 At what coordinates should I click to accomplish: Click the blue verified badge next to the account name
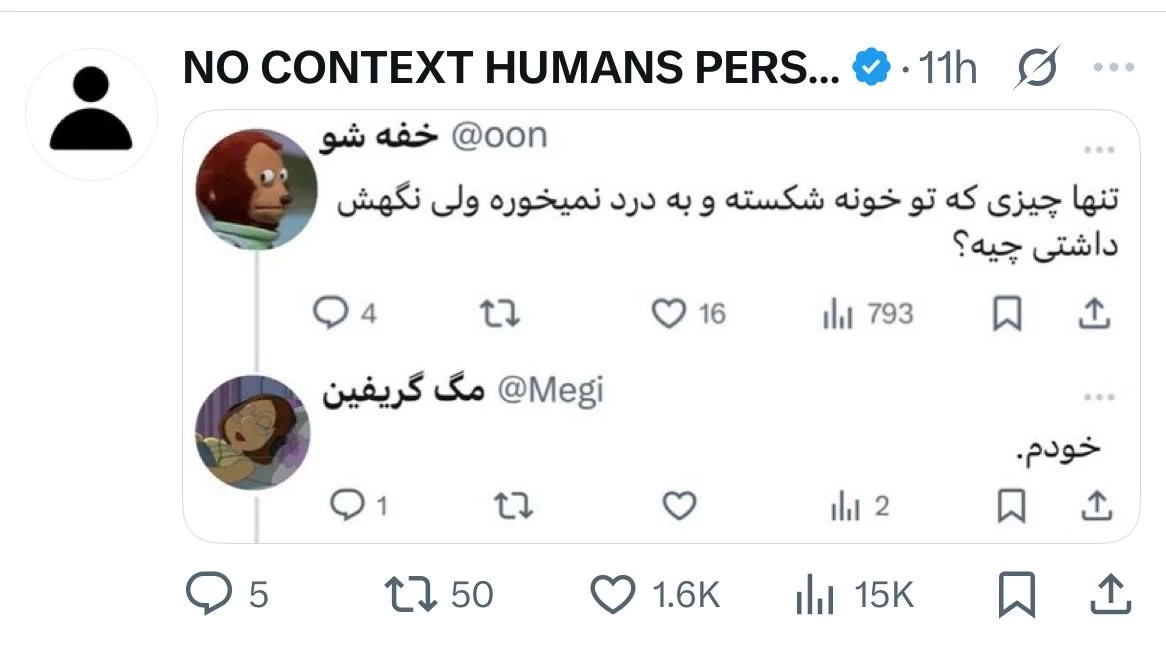tap(871, 66)
